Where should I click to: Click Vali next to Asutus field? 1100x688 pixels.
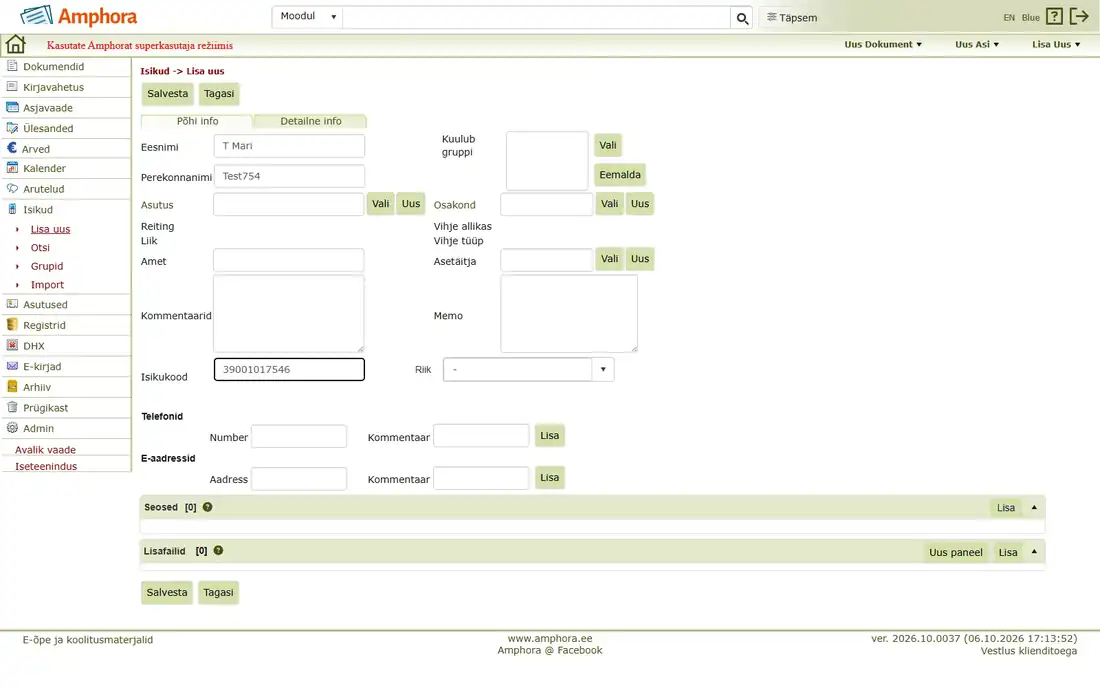point(380,204)
